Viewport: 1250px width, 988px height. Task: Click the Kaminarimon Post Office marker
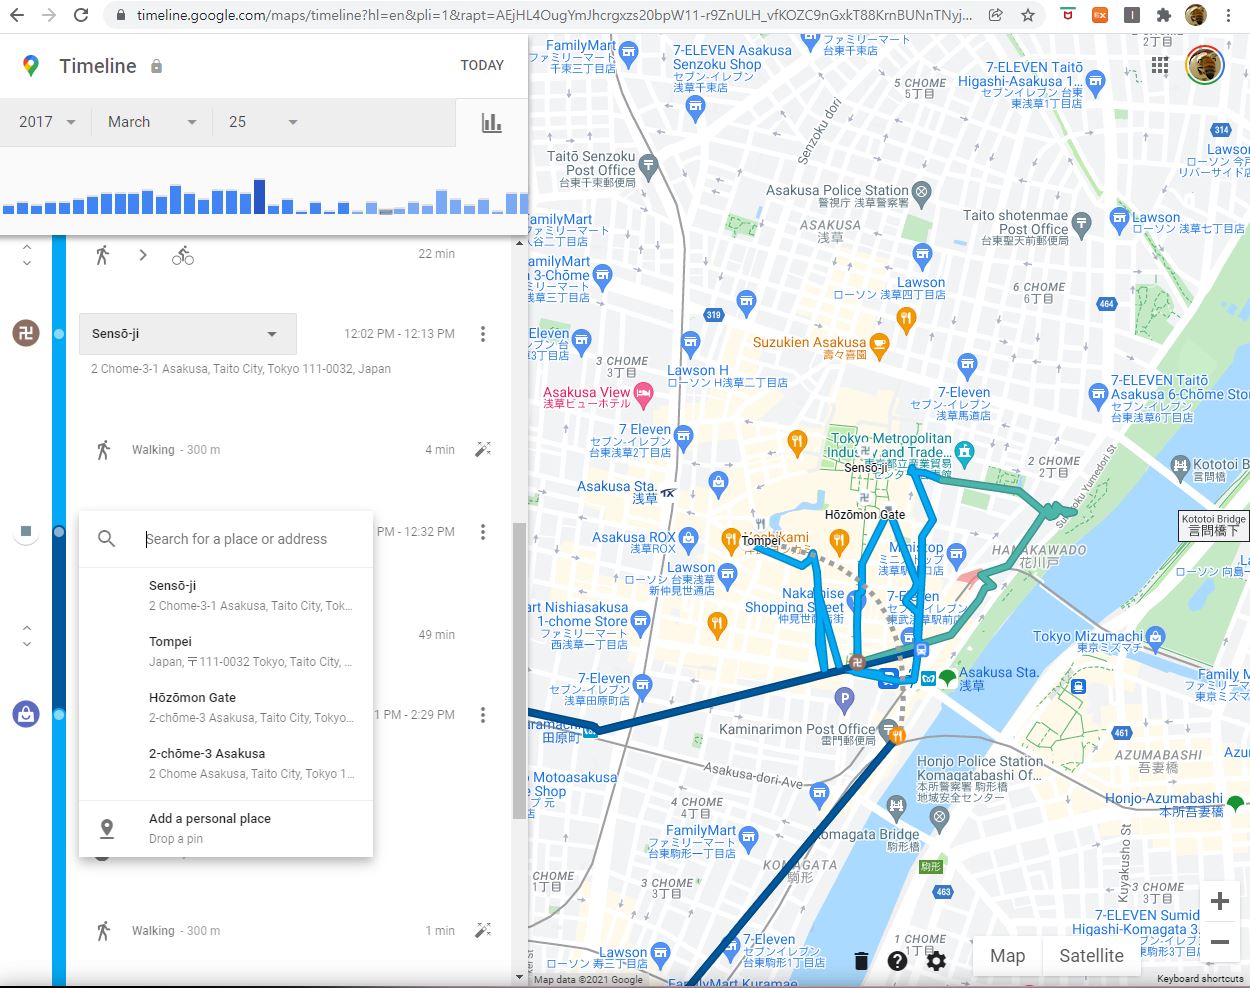886,730
